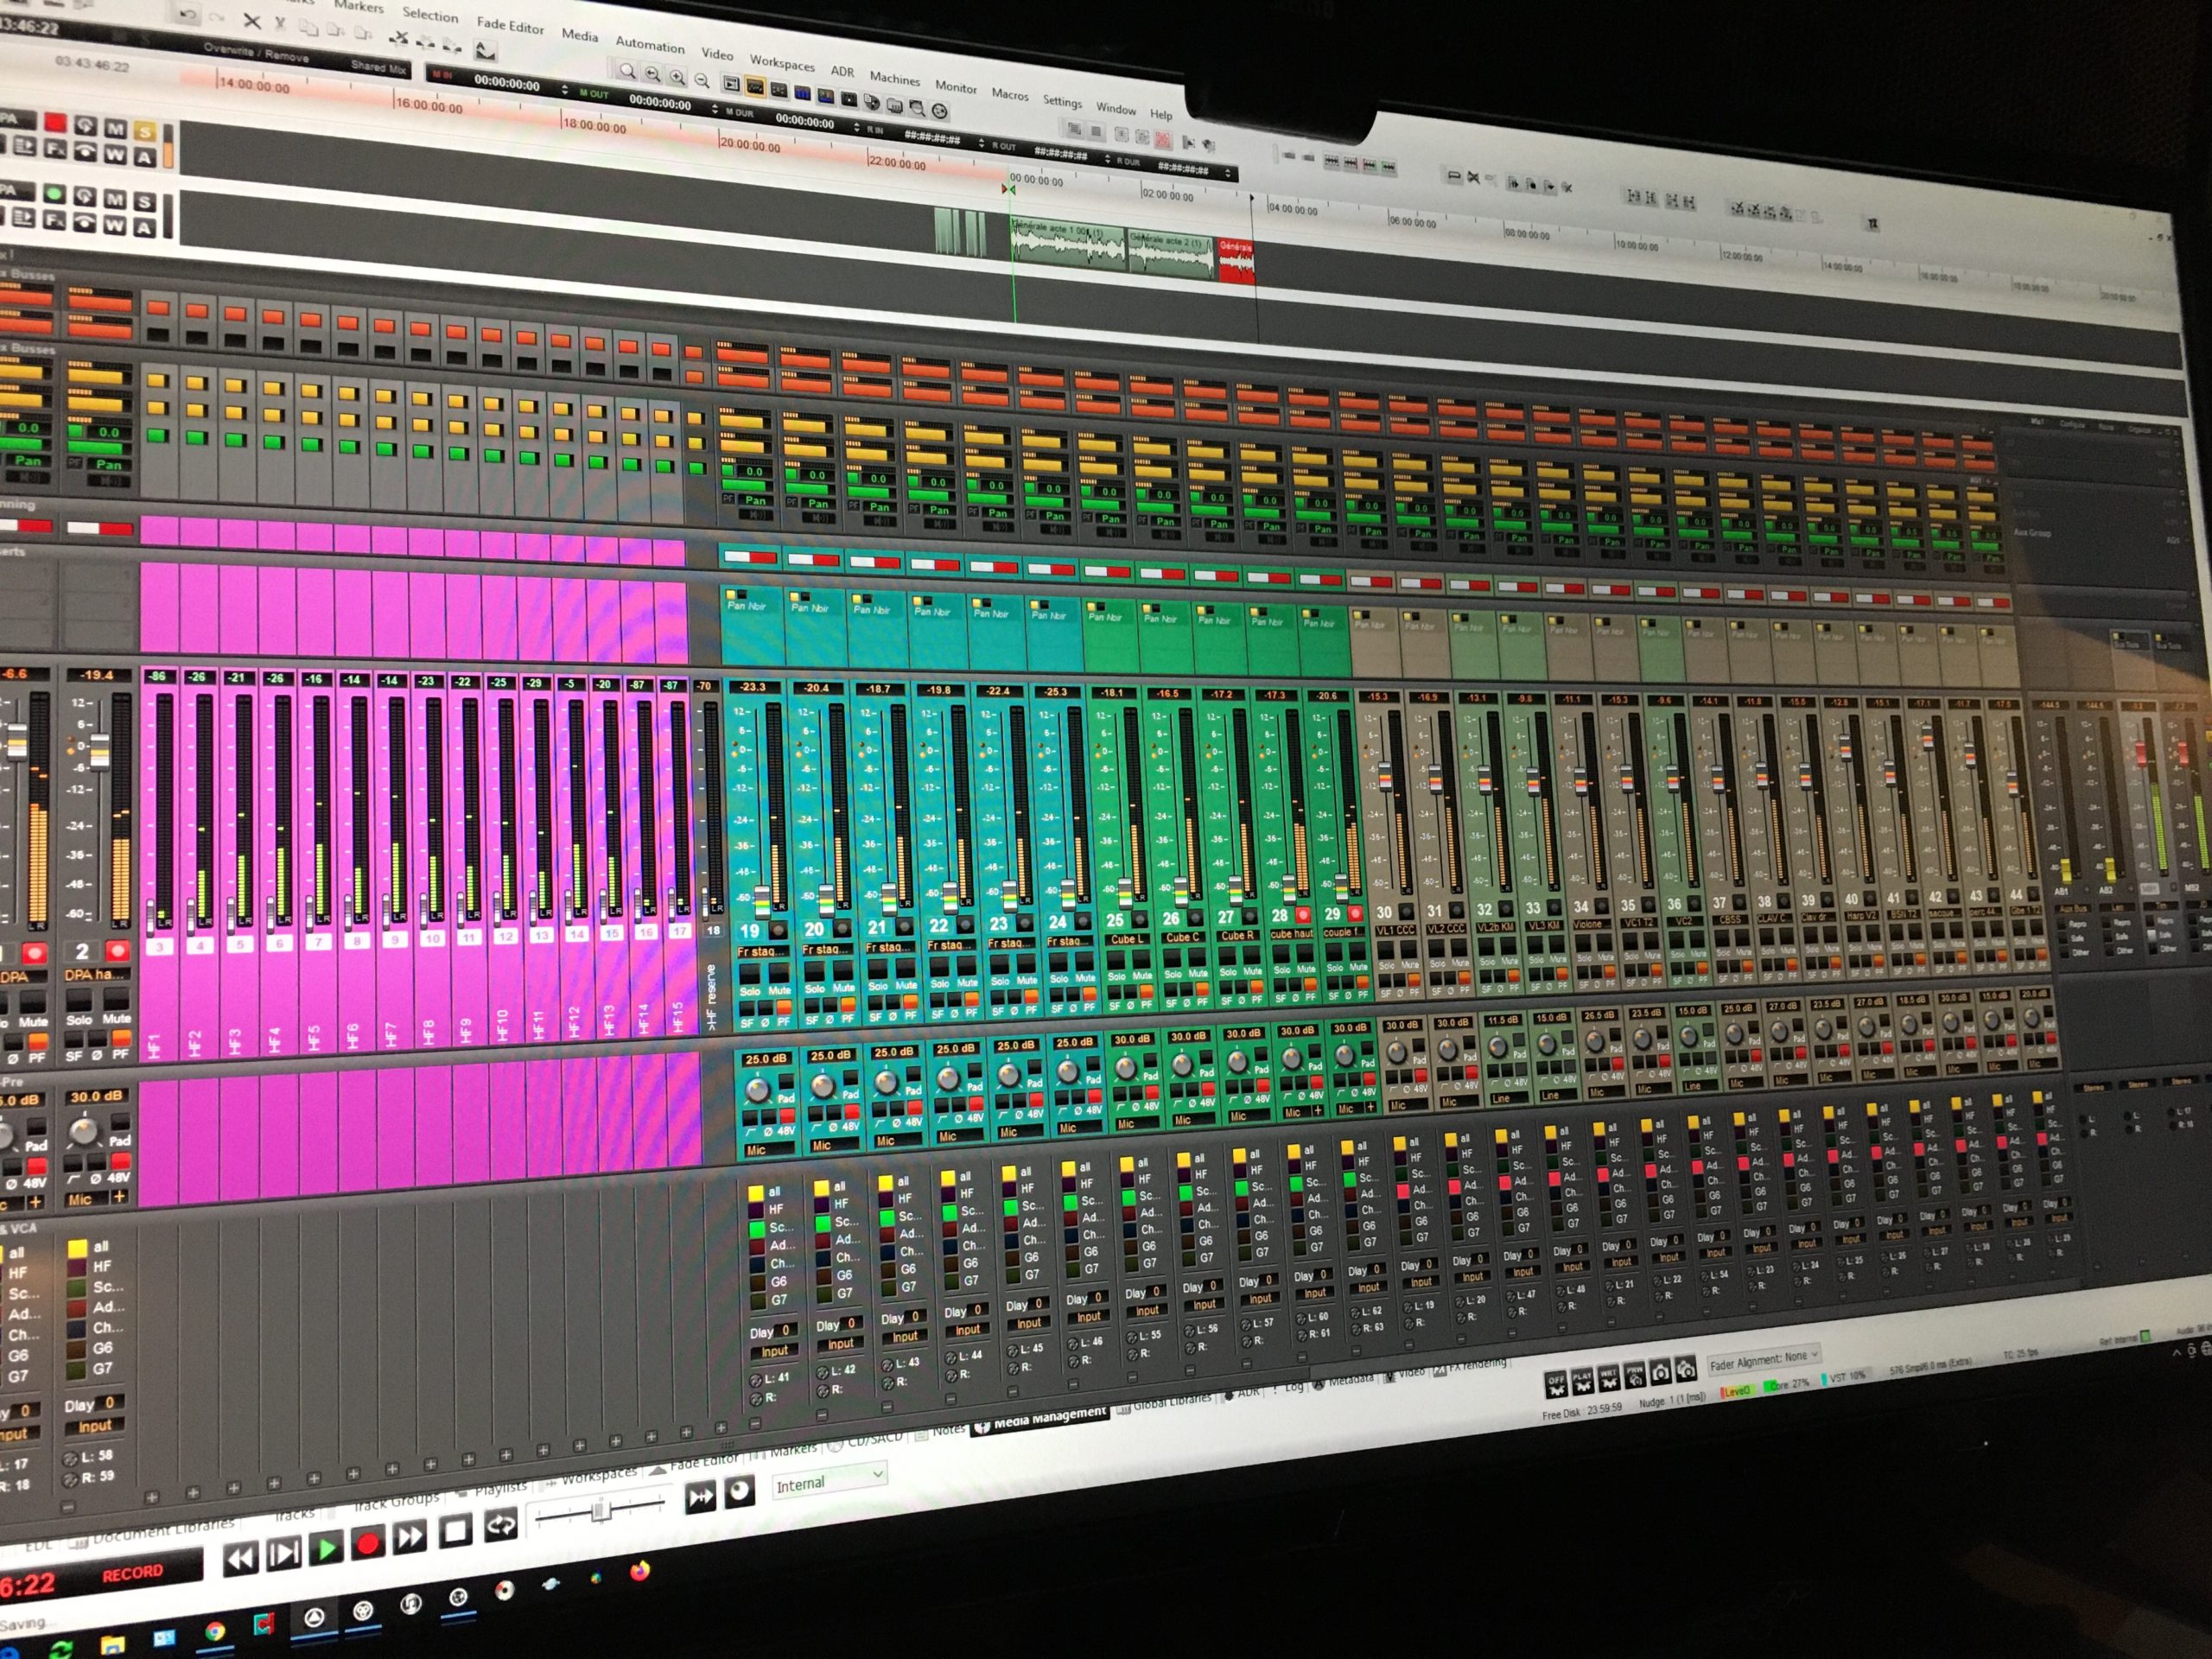Open the Machines menu

tap(894, 77)
